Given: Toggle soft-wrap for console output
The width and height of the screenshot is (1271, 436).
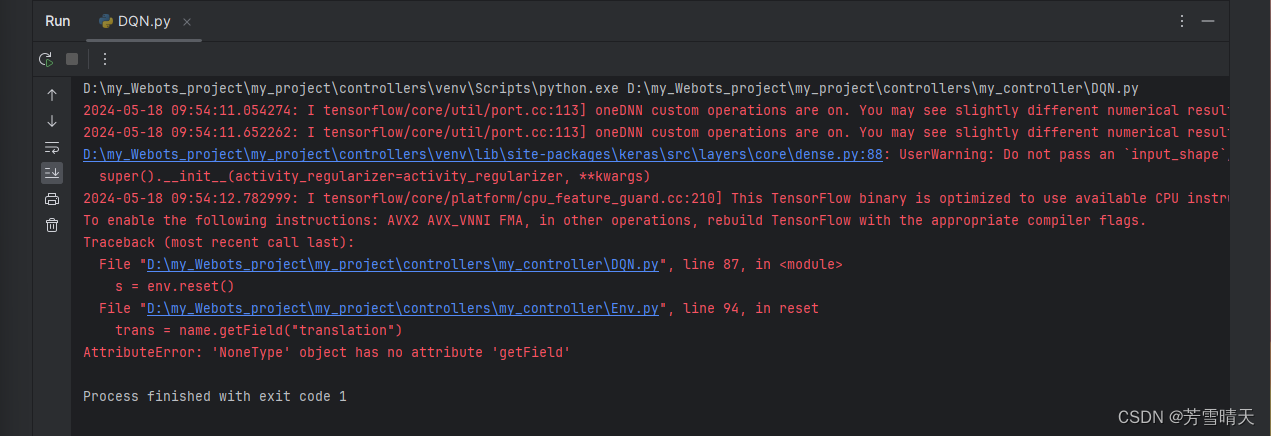Looking at the screenshot, I should [x=52, y=147].
